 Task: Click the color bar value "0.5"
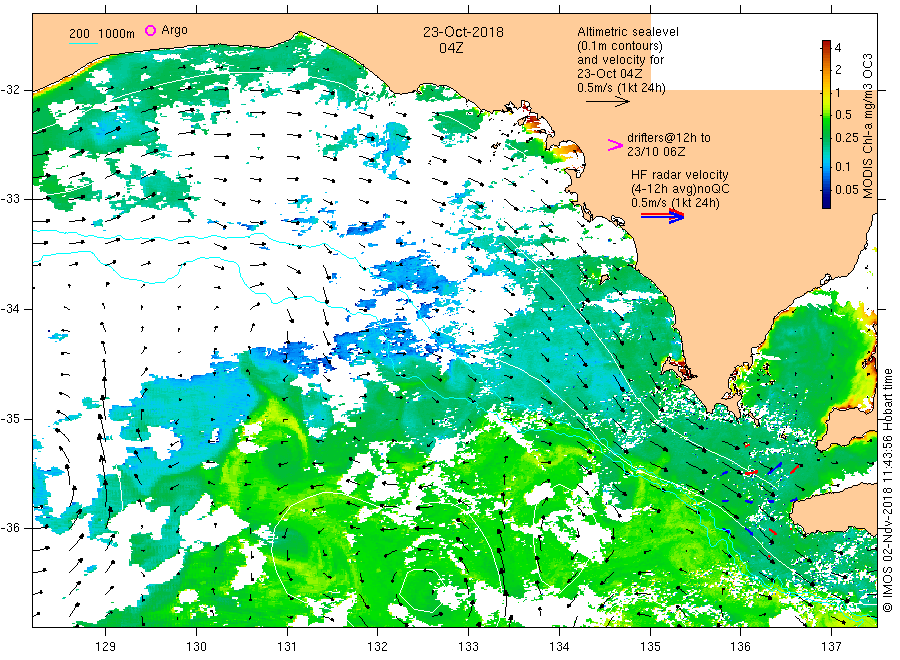(843, 115)
